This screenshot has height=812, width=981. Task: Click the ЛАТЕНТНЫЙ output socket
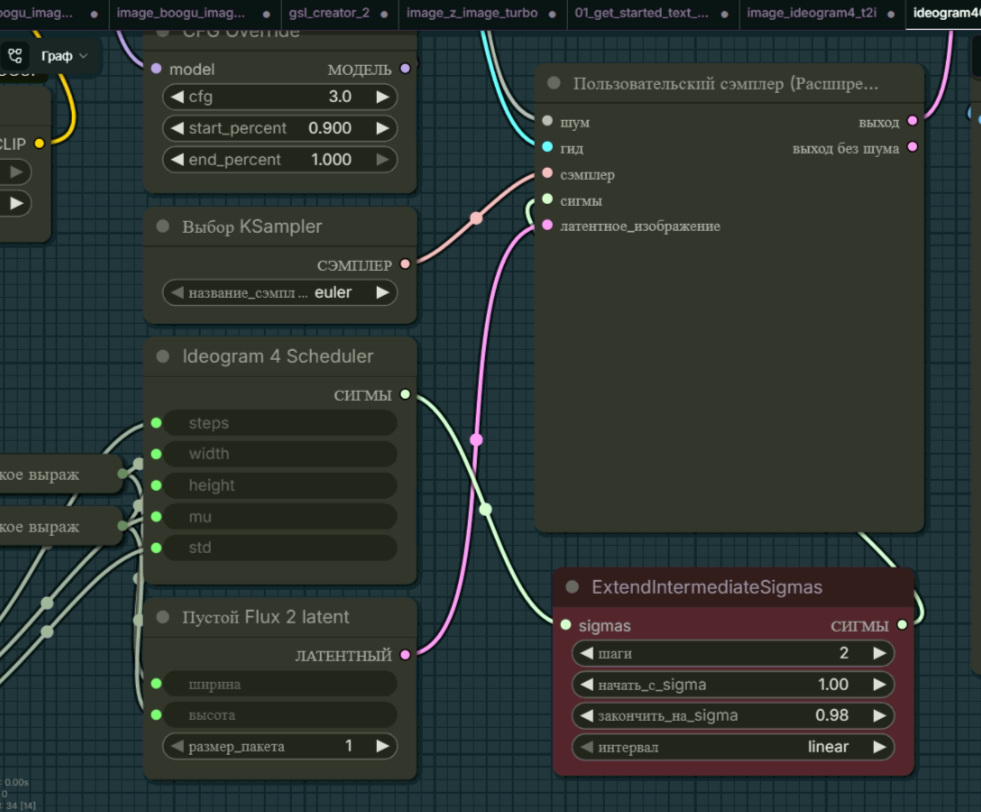tap(405, 655)
